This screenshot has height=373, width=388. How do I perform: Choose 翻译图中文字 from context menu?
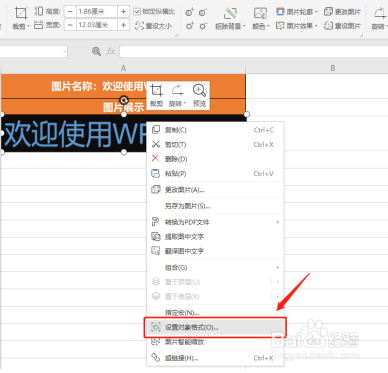click(x=215, y=251)
